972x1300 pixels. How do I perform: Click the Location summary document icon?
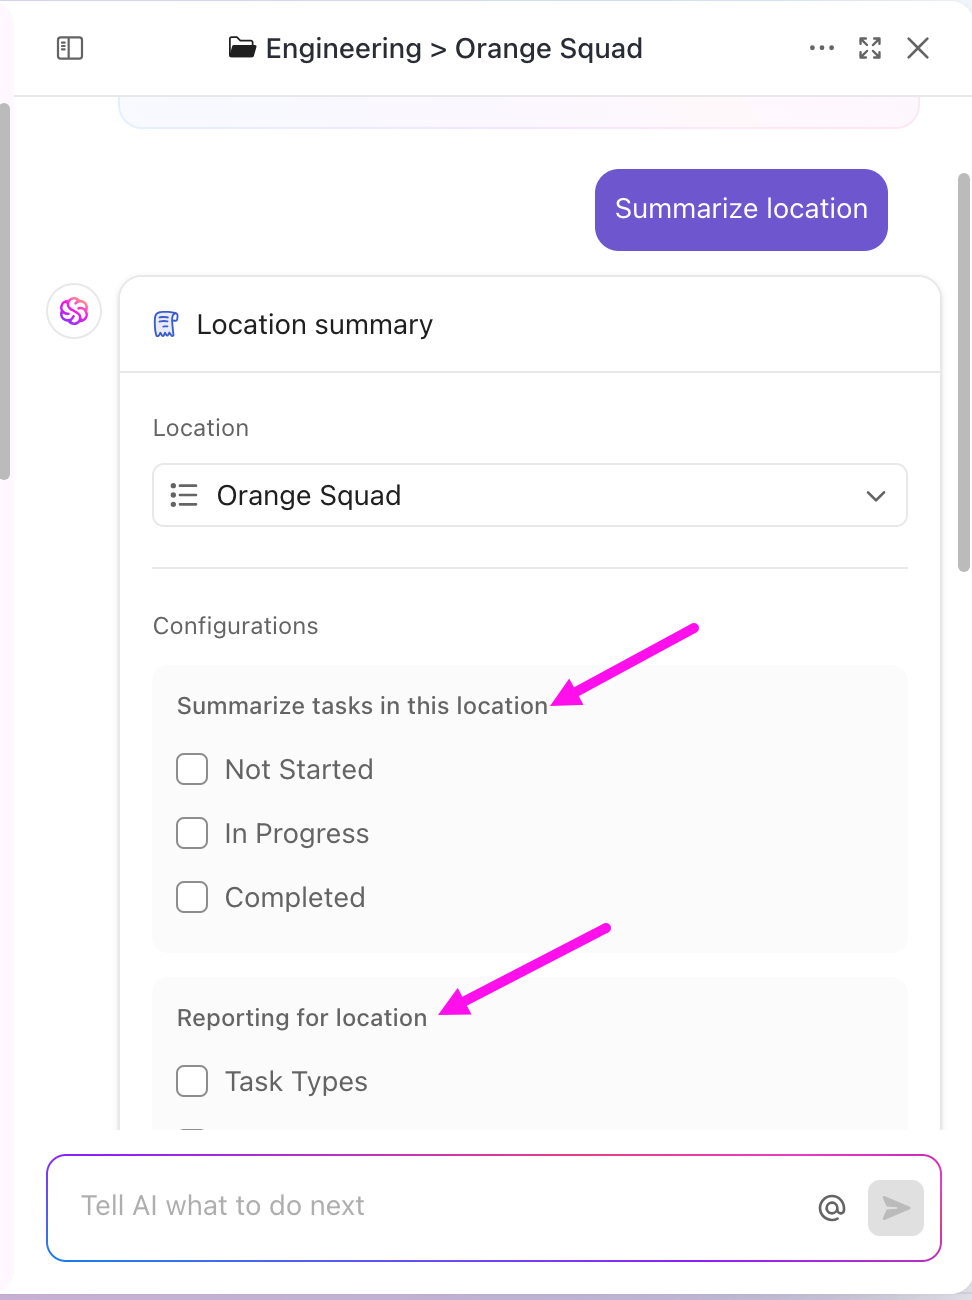166,323
